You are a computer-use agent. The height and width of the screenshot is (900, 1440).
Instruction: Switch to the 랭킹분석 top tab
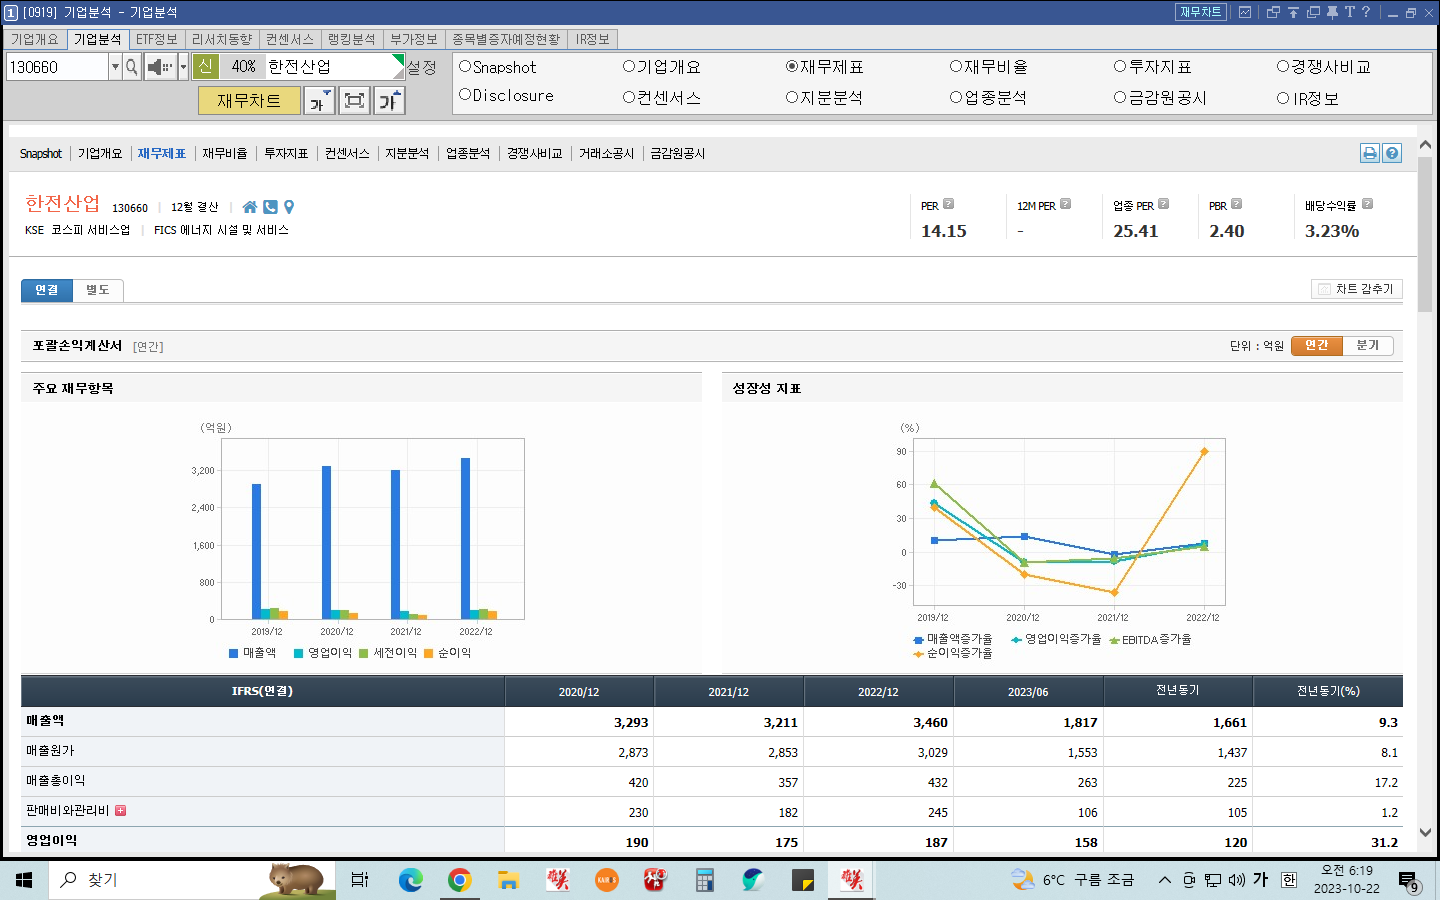(351, 39)
